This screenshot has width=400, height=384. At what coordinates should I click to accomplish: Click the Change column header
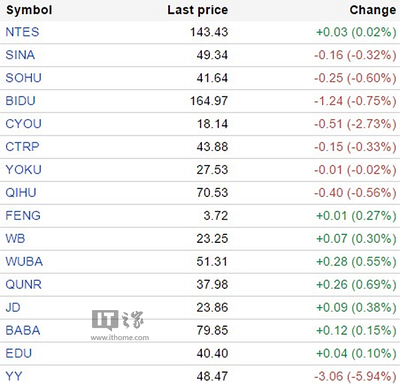click(373, 10)
